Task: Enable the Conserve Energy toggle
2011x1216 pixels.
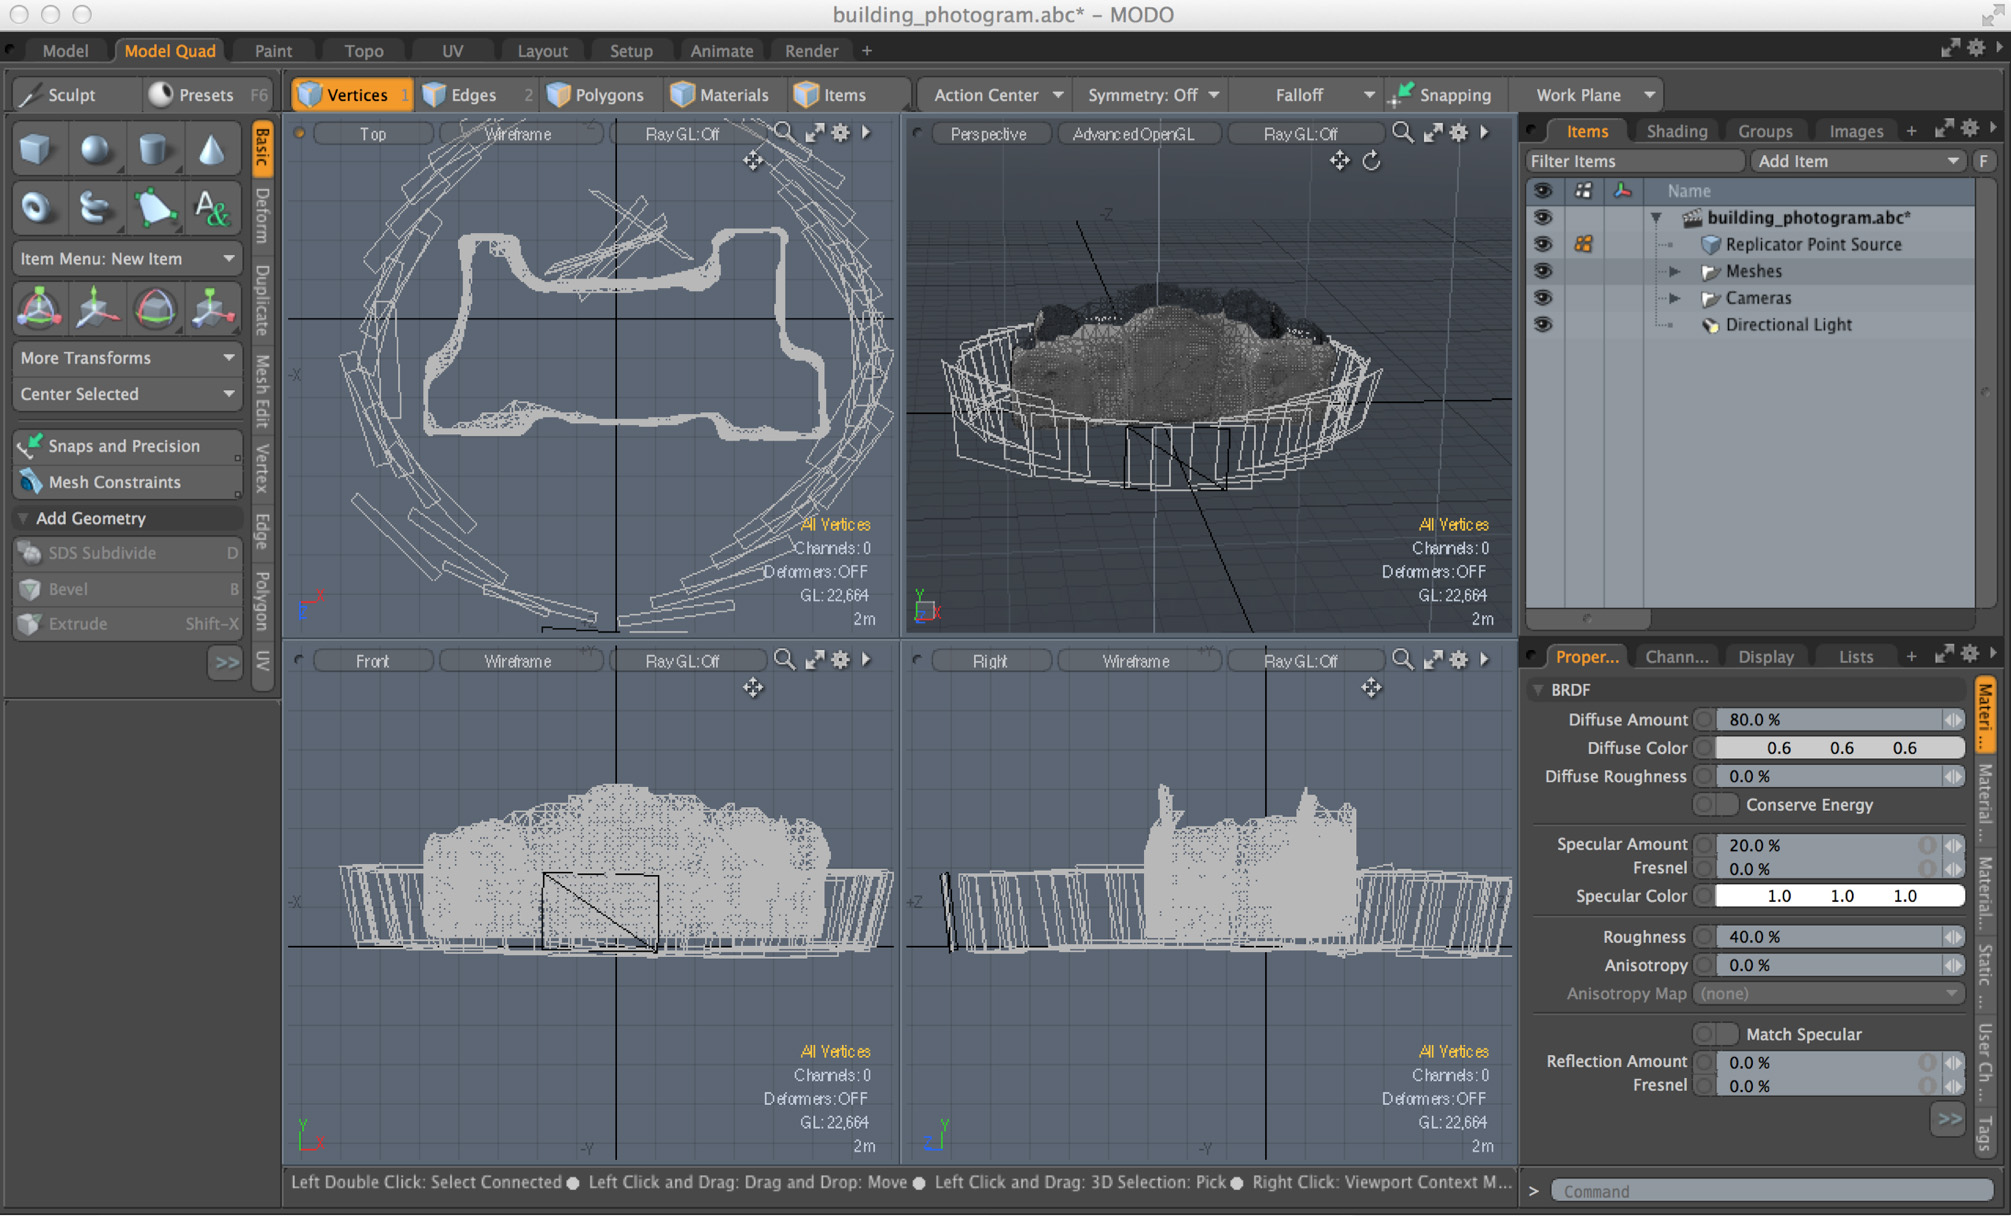Action: point(1714,804)
